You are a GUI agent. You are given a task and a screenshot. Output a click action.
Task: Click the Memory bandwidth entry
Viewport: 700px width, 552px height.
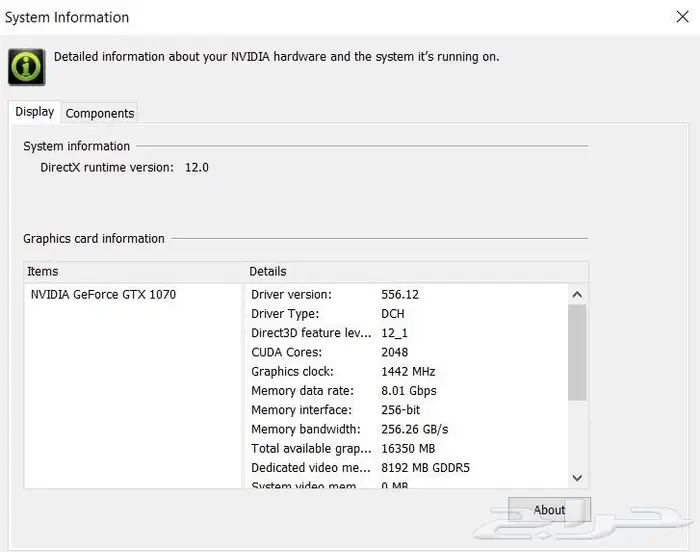[x=307, y=430]
